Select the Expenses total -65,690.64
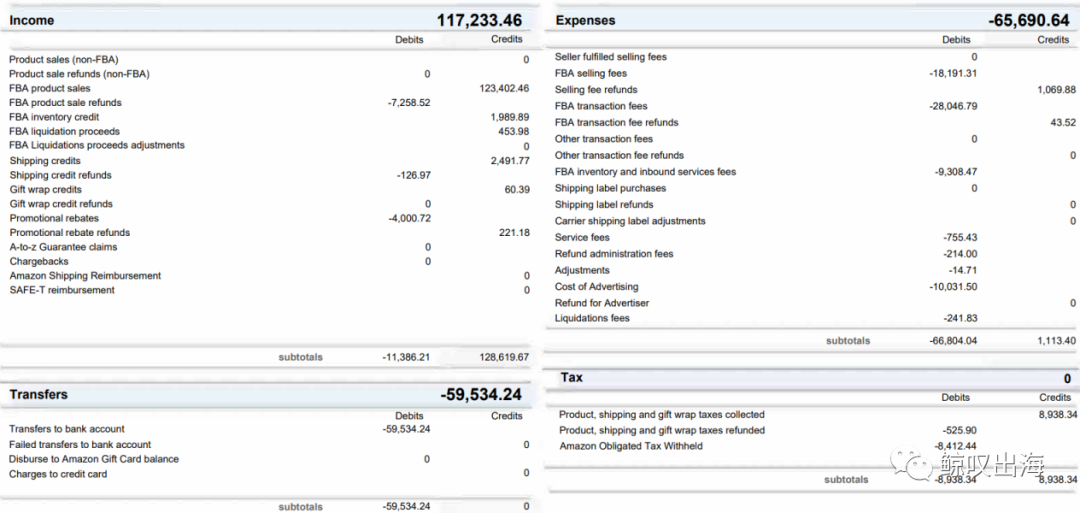This screenshot has width=1080, height=513. click(1026, 20)
